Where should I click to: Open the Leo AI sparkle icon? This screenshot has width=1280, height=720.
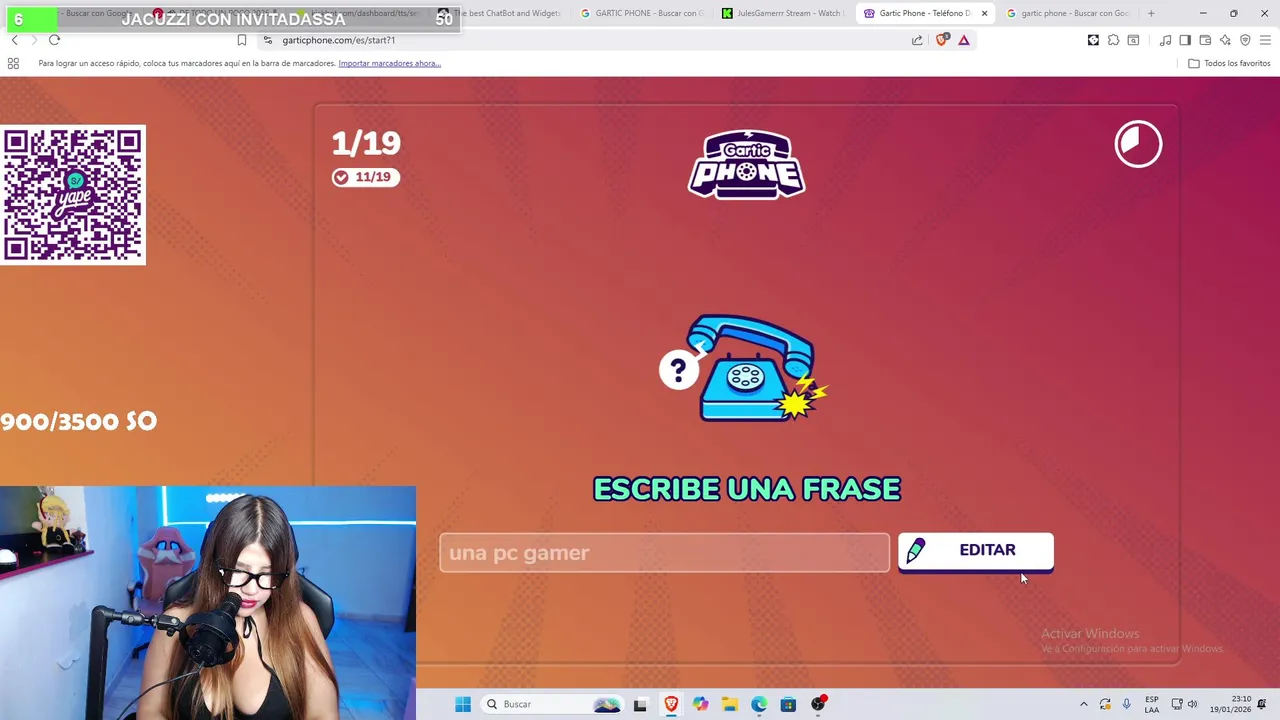[x=1225, y=40]
